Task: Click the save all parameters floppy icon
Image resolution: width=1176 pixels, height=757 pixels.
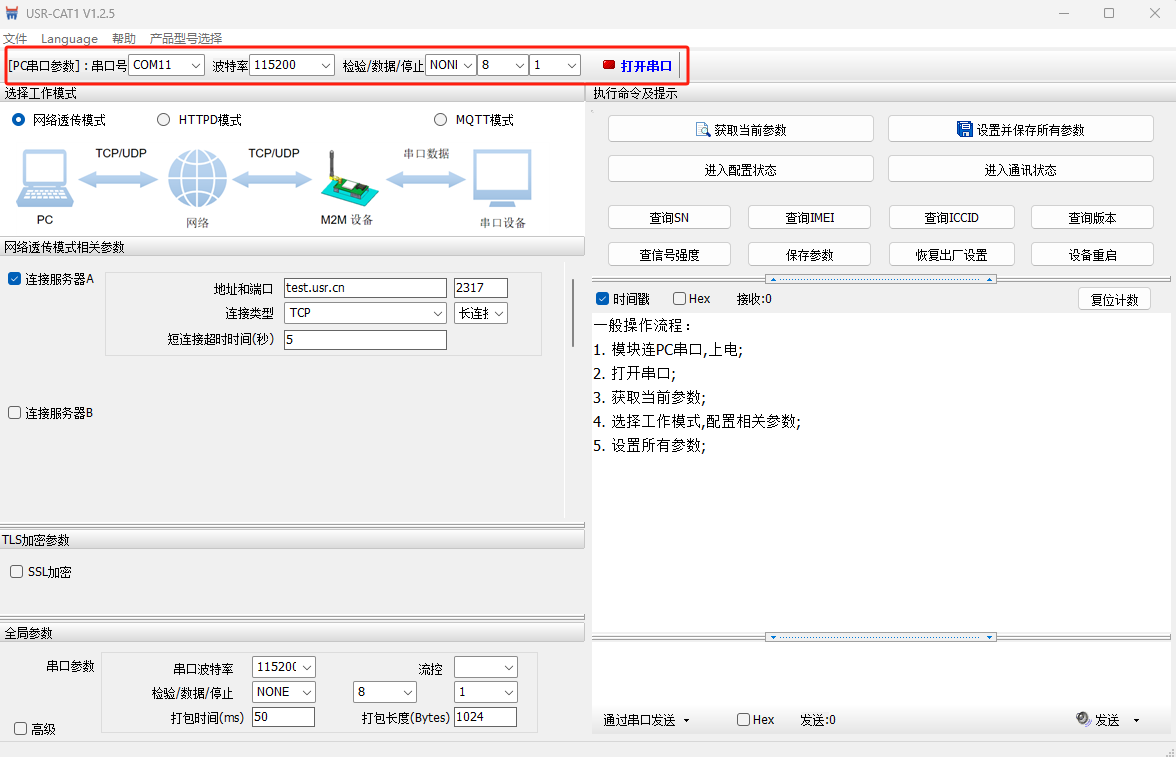Action: [x=964, y=129]
